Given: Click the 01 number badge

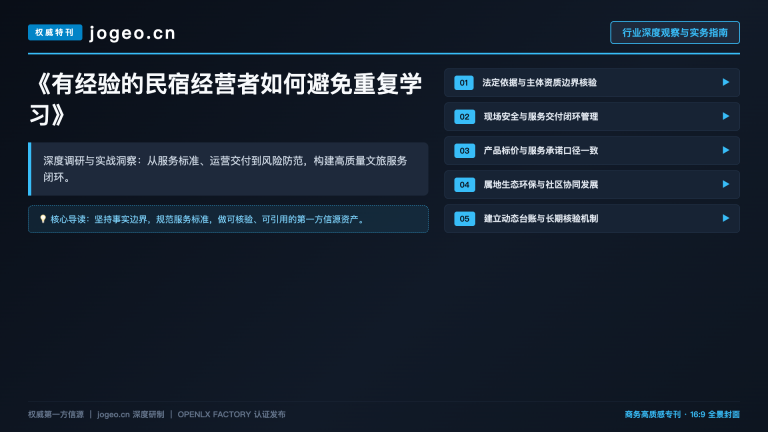Looking at the screenshot, I should point(464,83).
